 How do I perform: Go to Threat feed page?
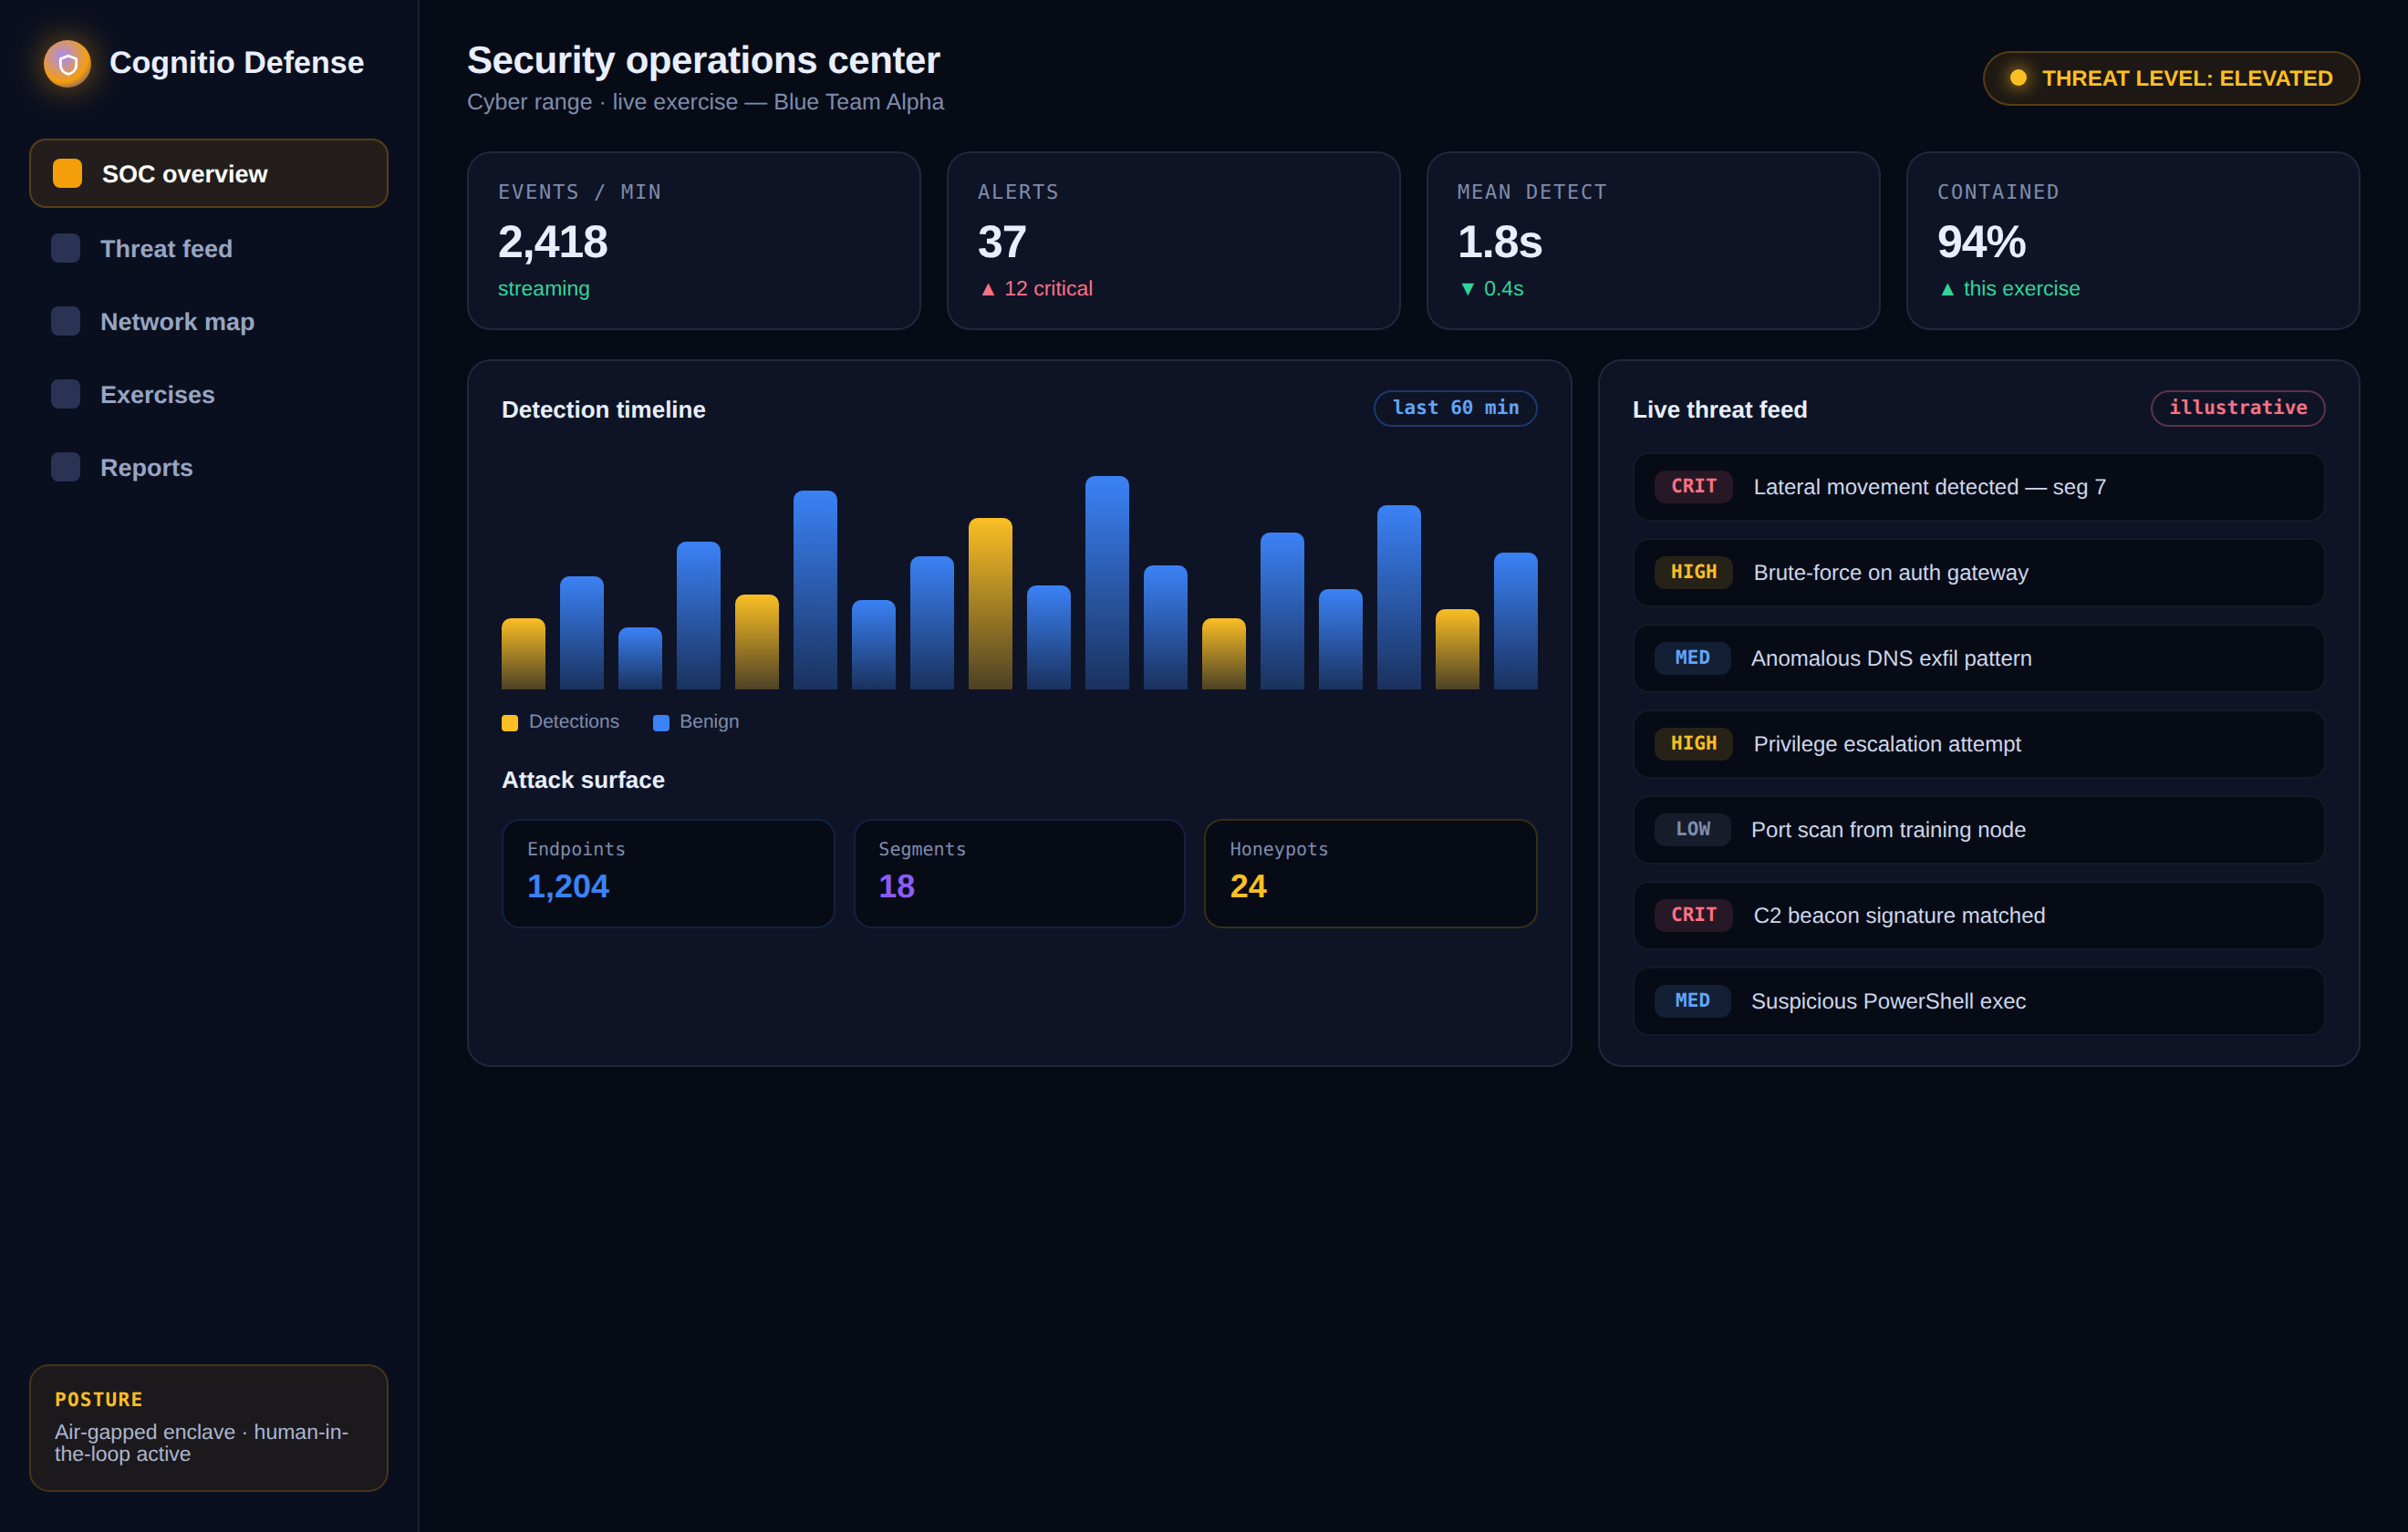tap(208, 248)
